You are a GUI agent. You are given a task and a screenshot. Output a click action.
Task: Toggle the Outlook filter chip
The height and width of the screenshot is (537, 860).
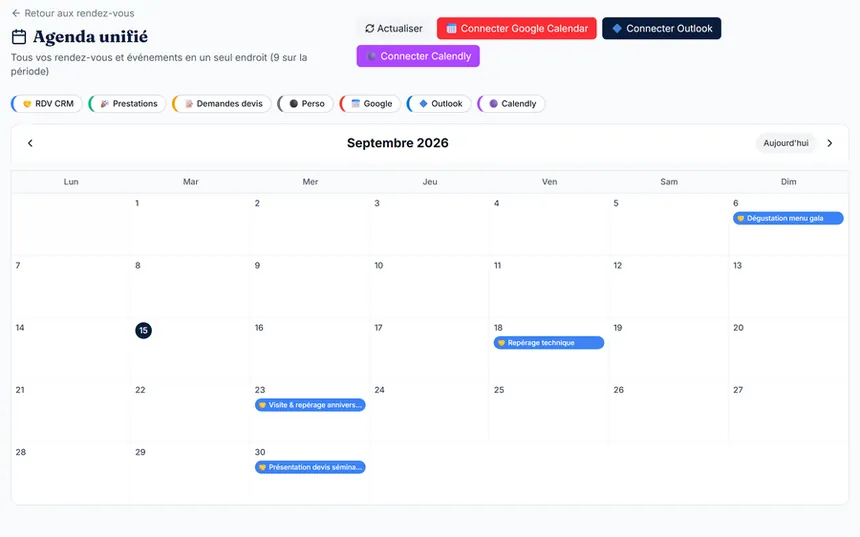439,104
